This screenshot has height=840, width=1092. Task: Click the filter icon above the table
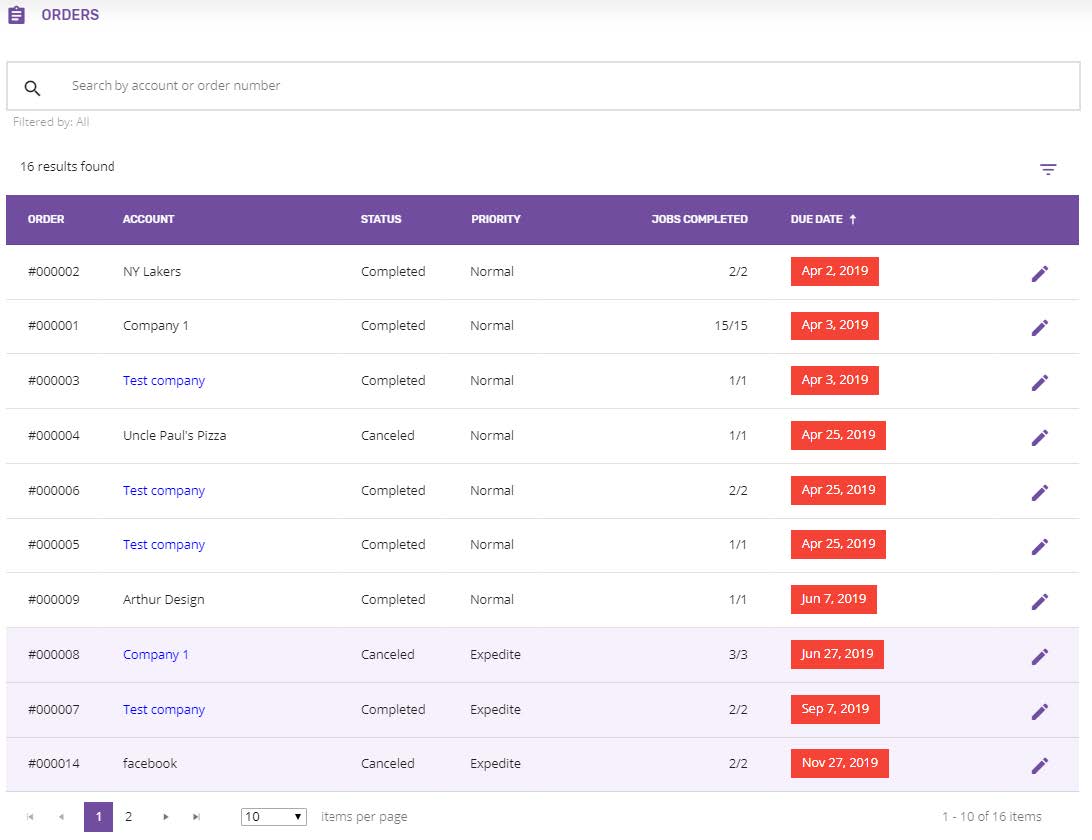click(1047, 170)
